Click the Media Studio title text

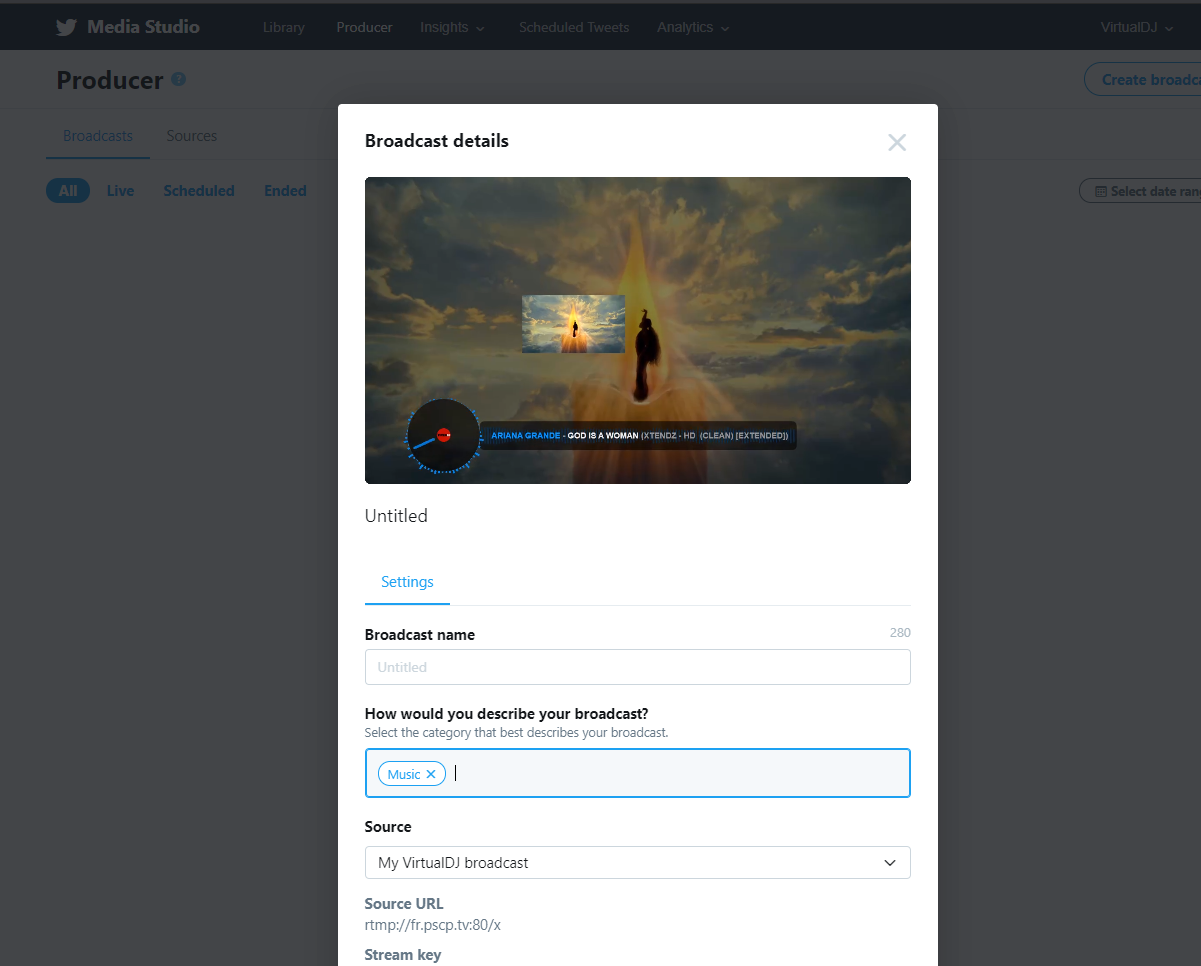pos(143,27)
